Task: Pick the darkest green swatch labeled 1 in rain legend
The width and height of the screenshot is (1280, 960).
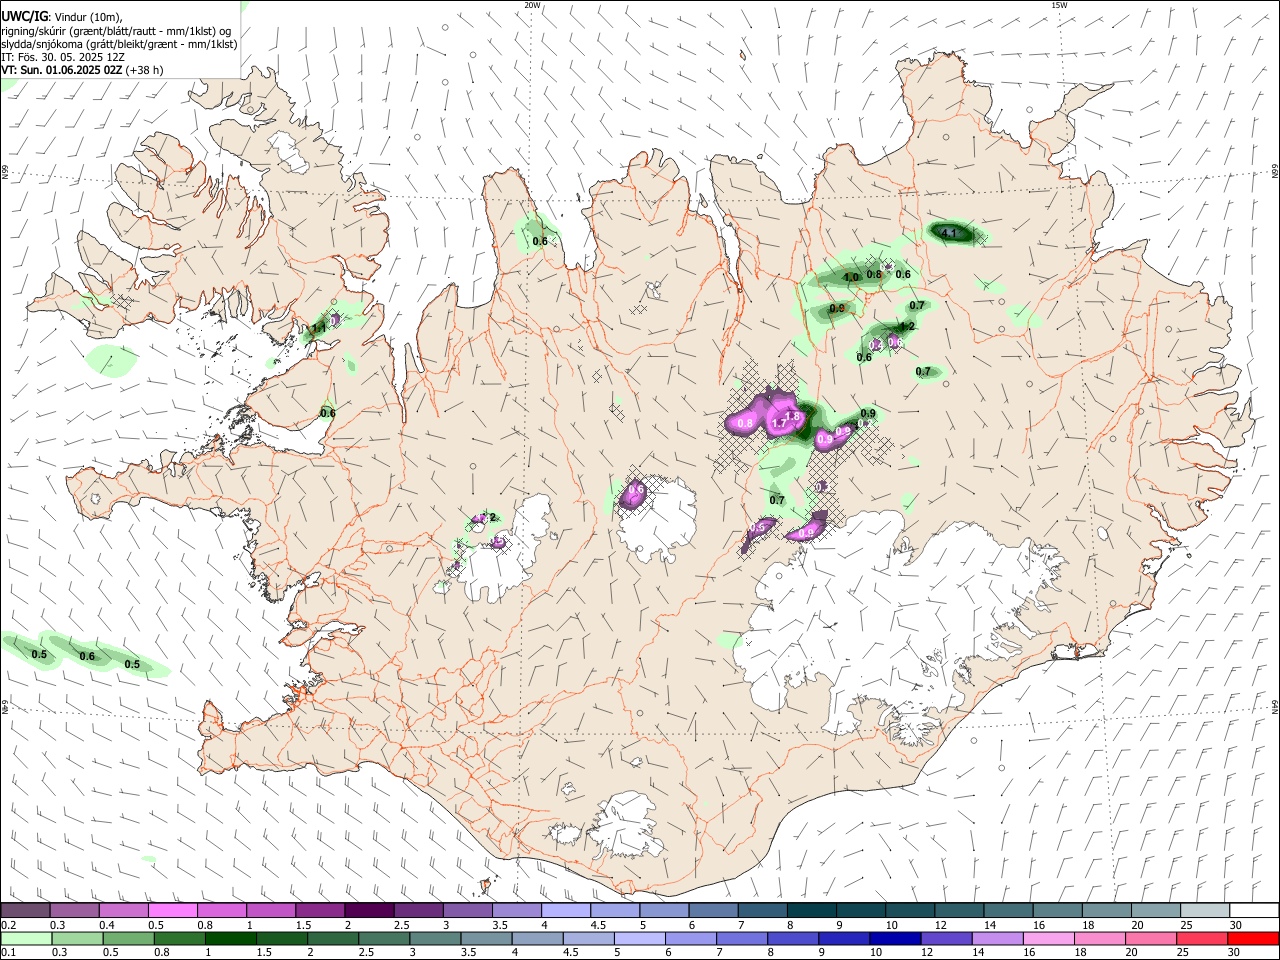Action: click(230, 938)
